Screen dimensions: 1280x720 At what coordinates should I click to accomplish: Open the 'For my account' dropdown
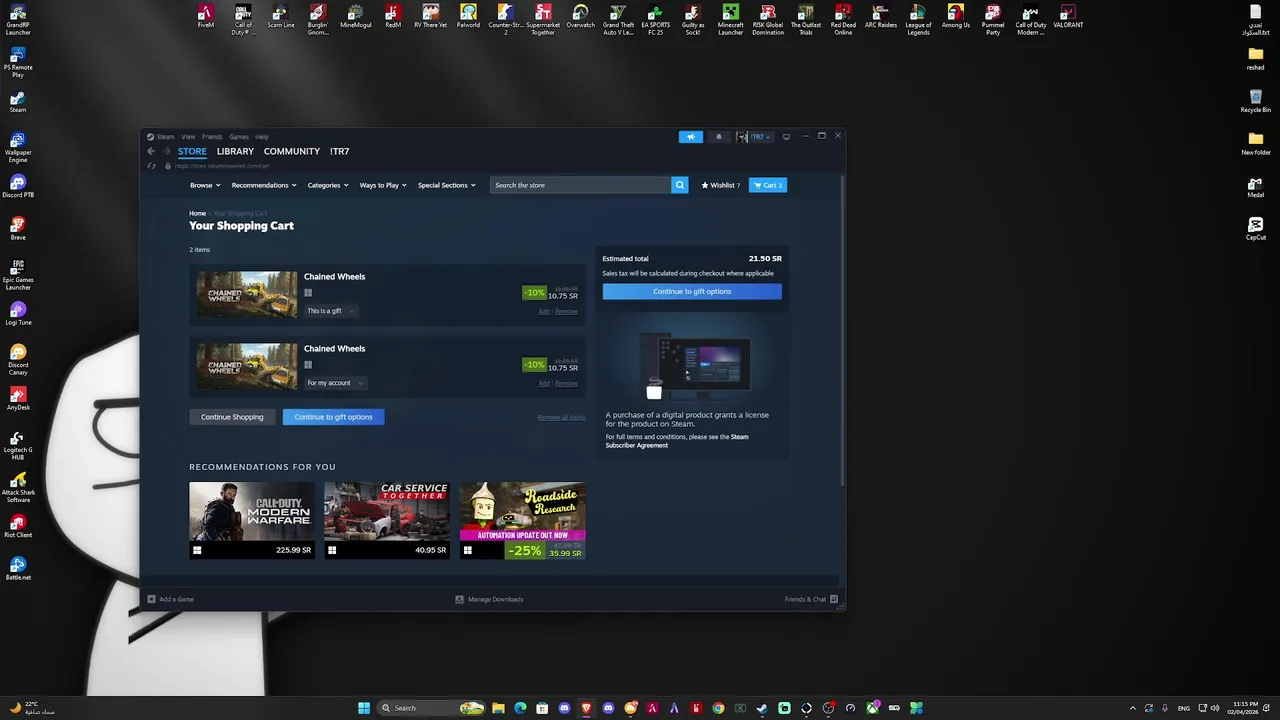pyautogui.click(x=335, y=383)
